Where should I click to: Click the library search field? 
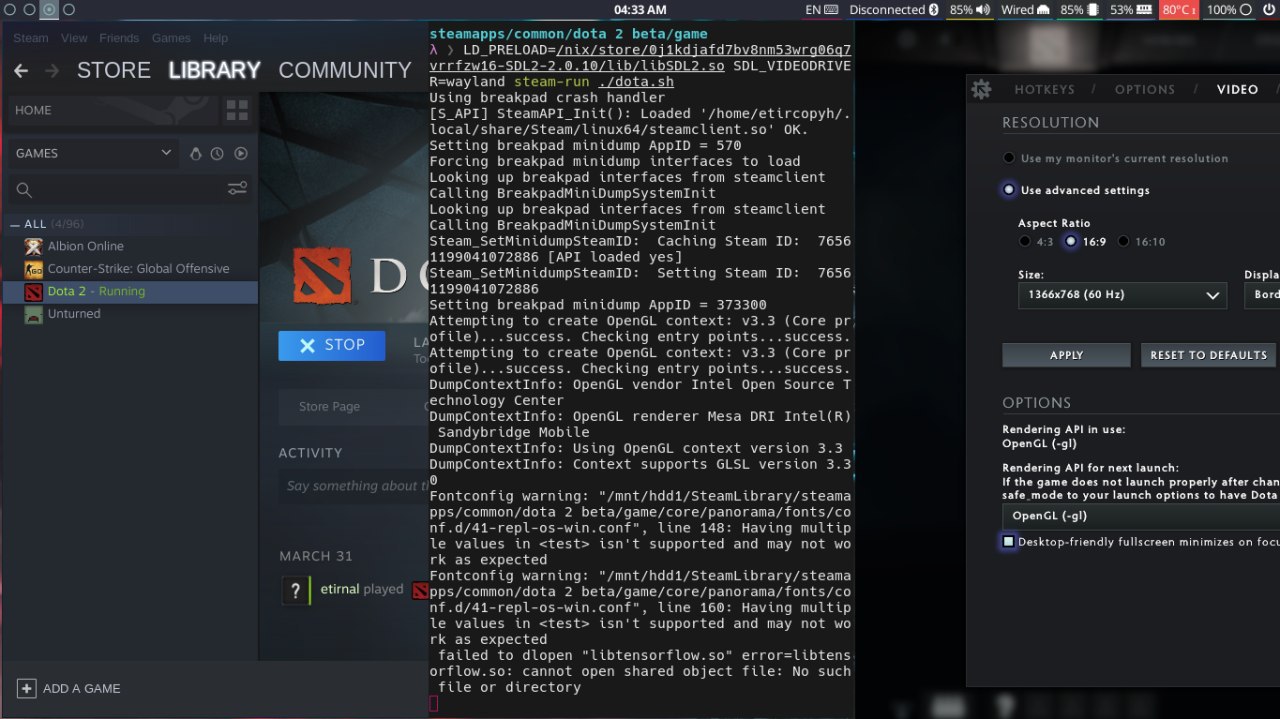point(129,189)
